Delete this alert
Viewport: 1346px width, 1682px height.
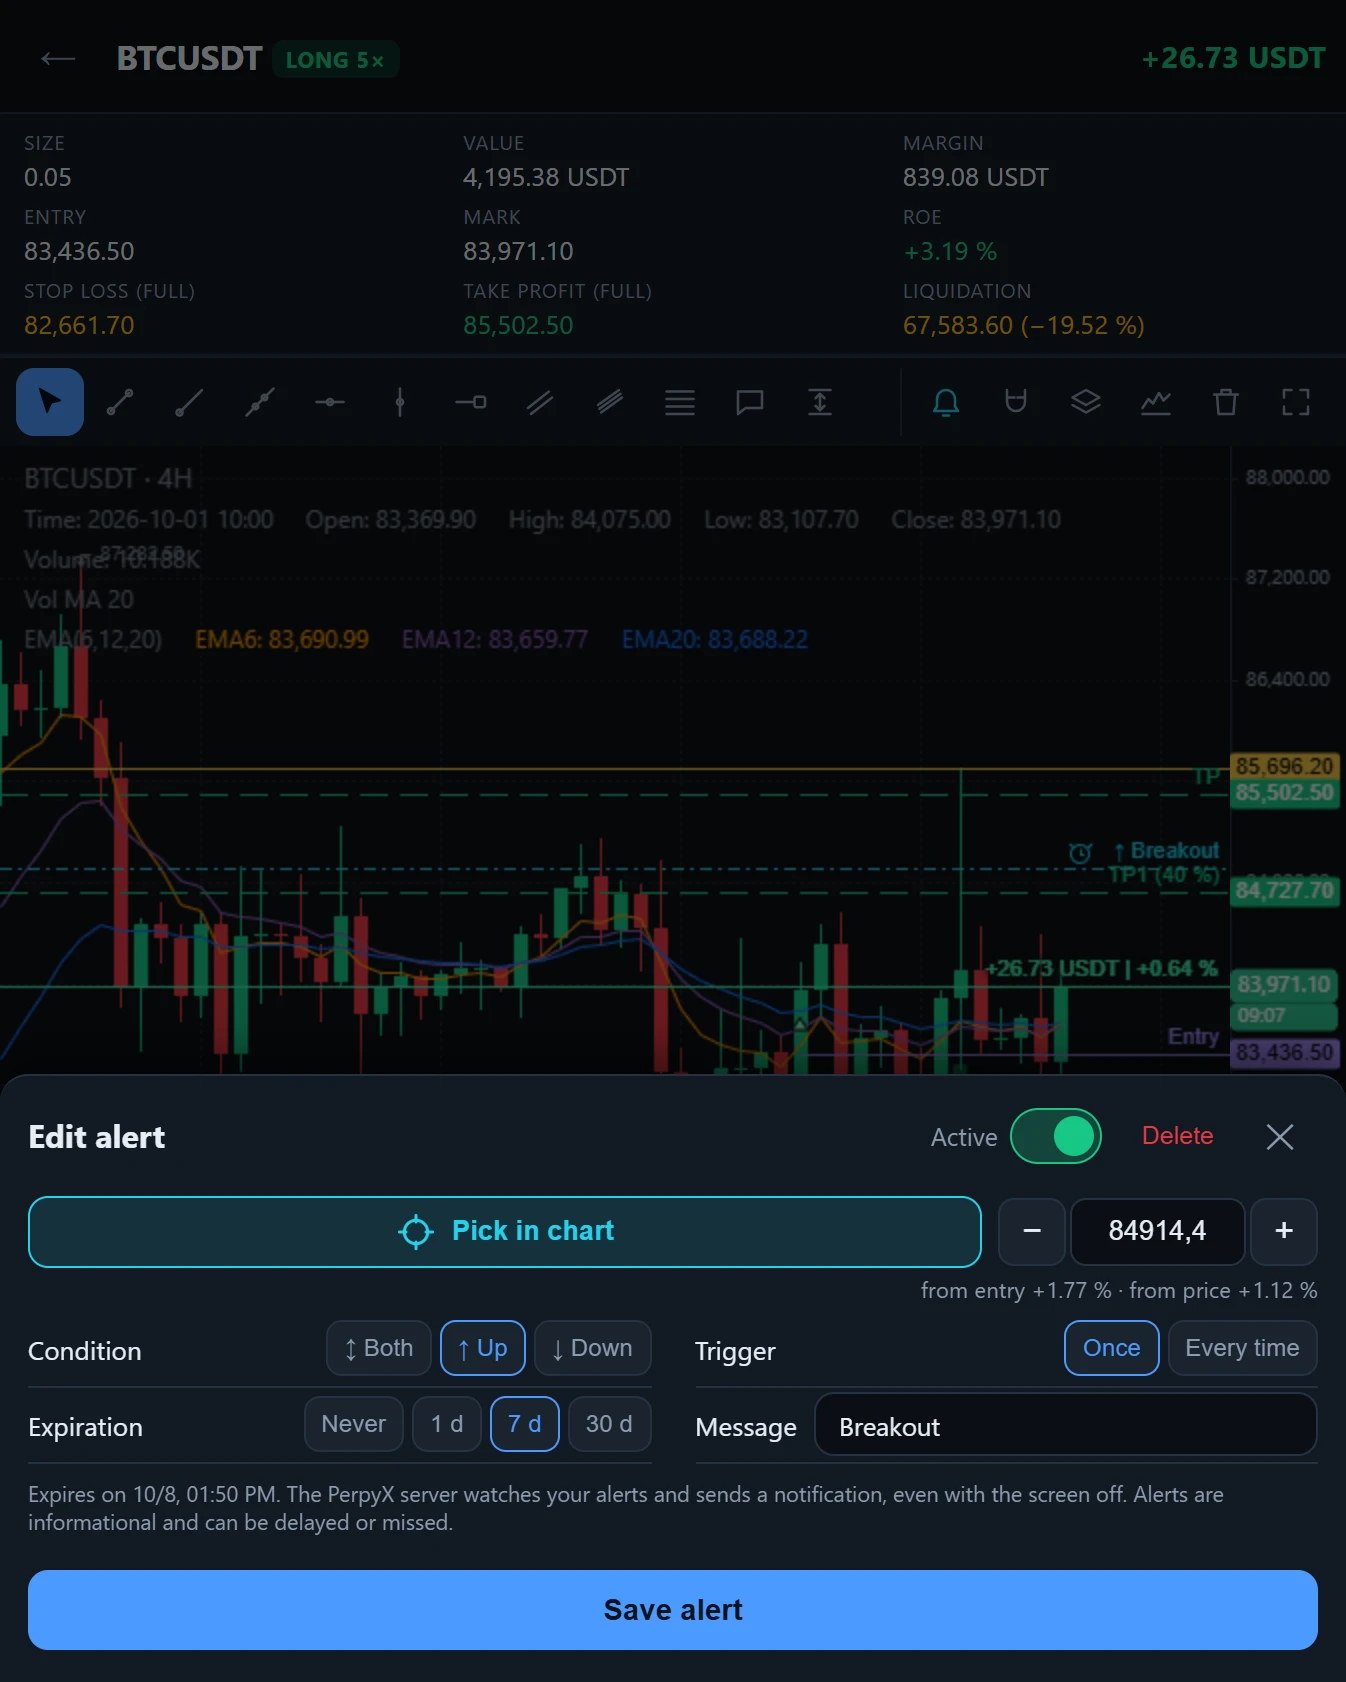pos(1178,1136)
